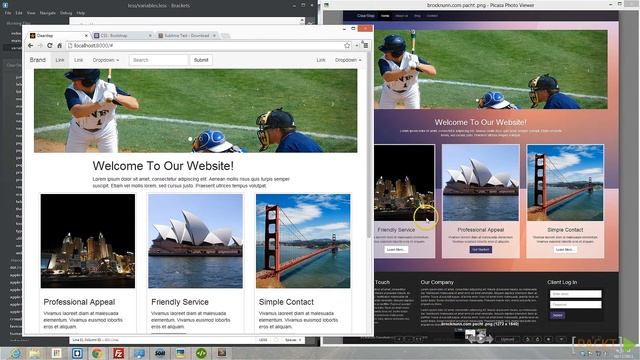
Task: Click the carousel indicator dot on baseball image
Action: [x=190, y=139]
